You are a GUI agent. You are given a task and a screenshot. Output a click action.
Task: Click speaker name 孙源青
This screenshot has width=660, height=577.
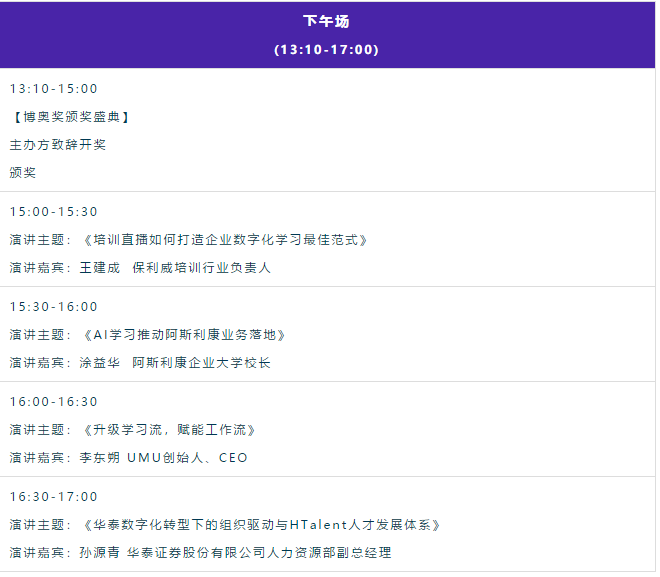tap(100, 553)
